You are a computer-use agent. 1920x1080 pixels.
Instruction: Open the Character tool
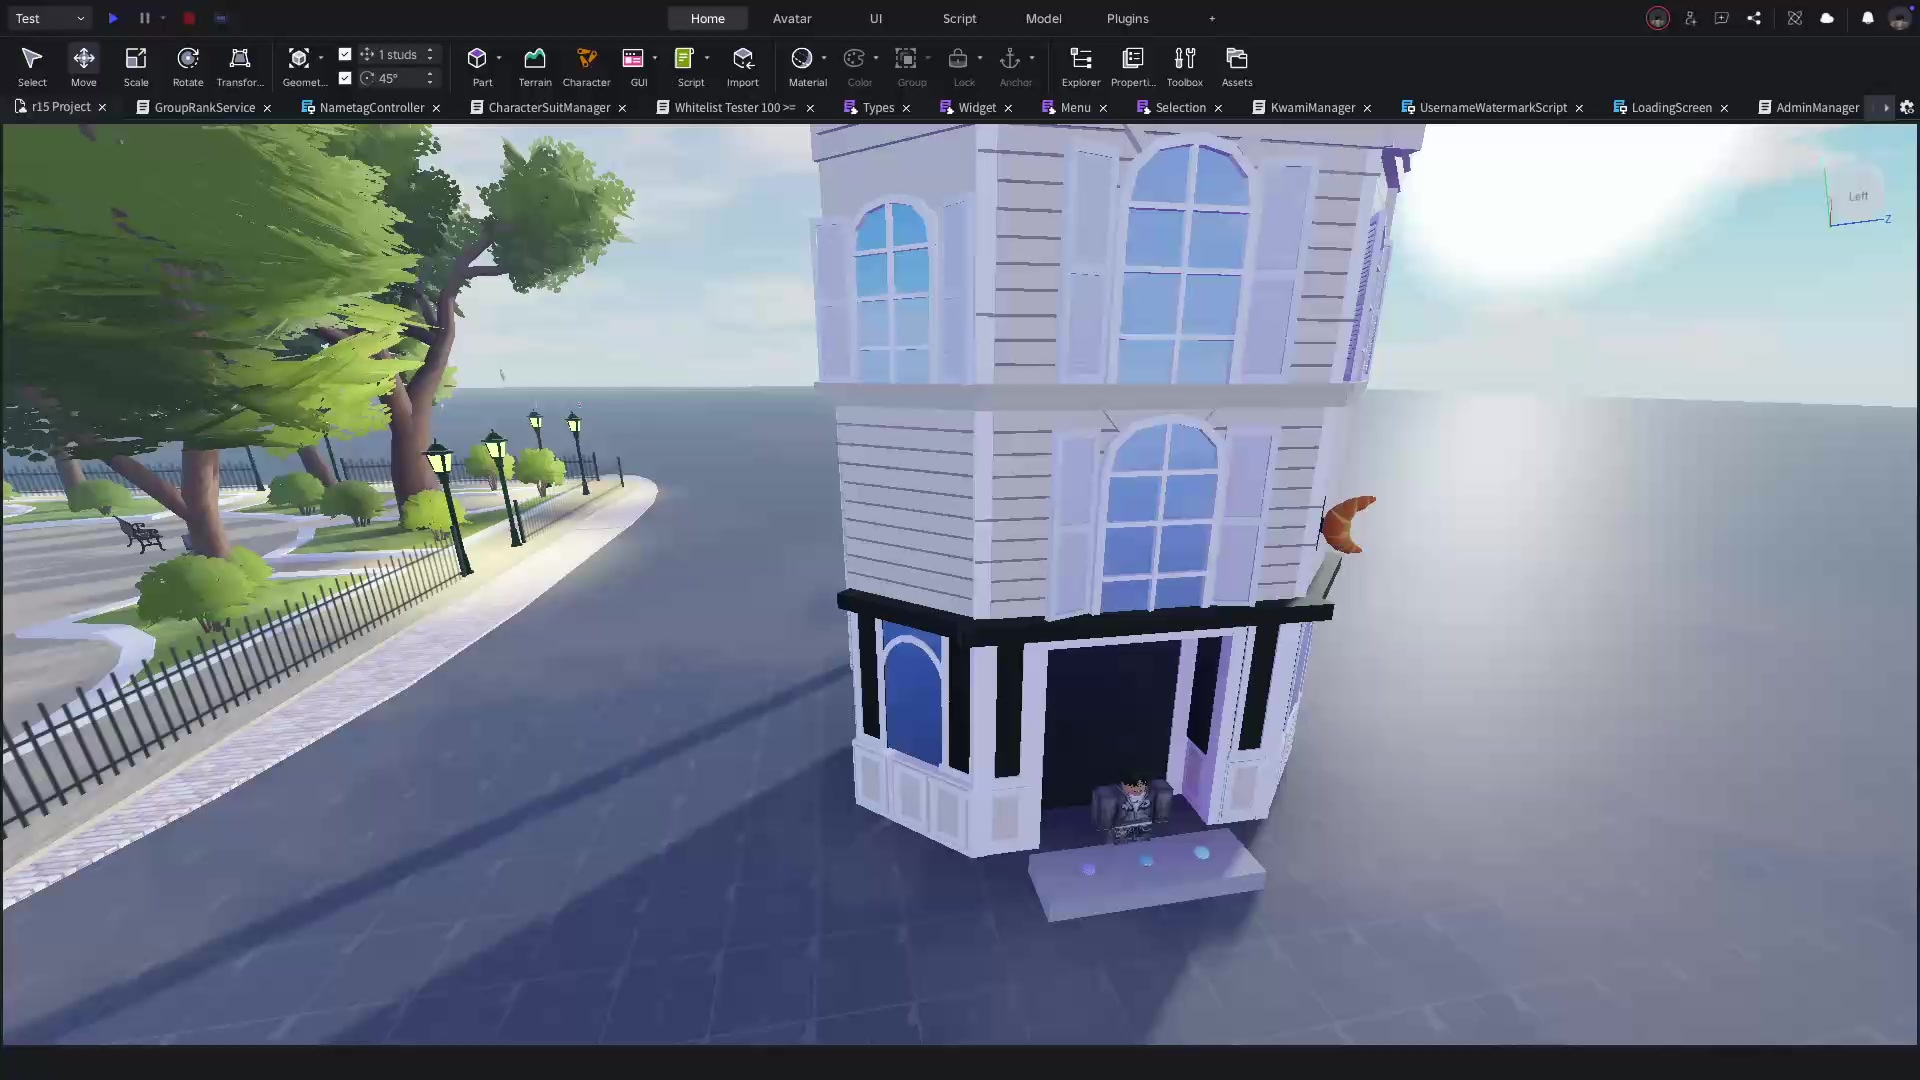point(587,67)
